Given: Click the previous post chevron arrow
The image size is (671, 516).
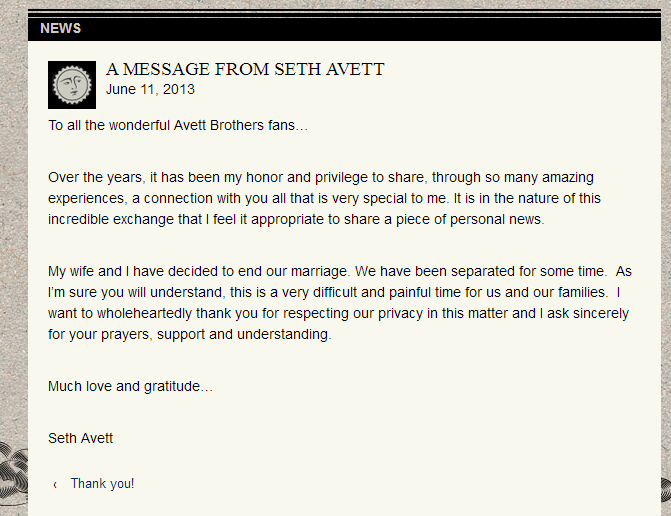Looking at the screenshot, I should 55,484.
